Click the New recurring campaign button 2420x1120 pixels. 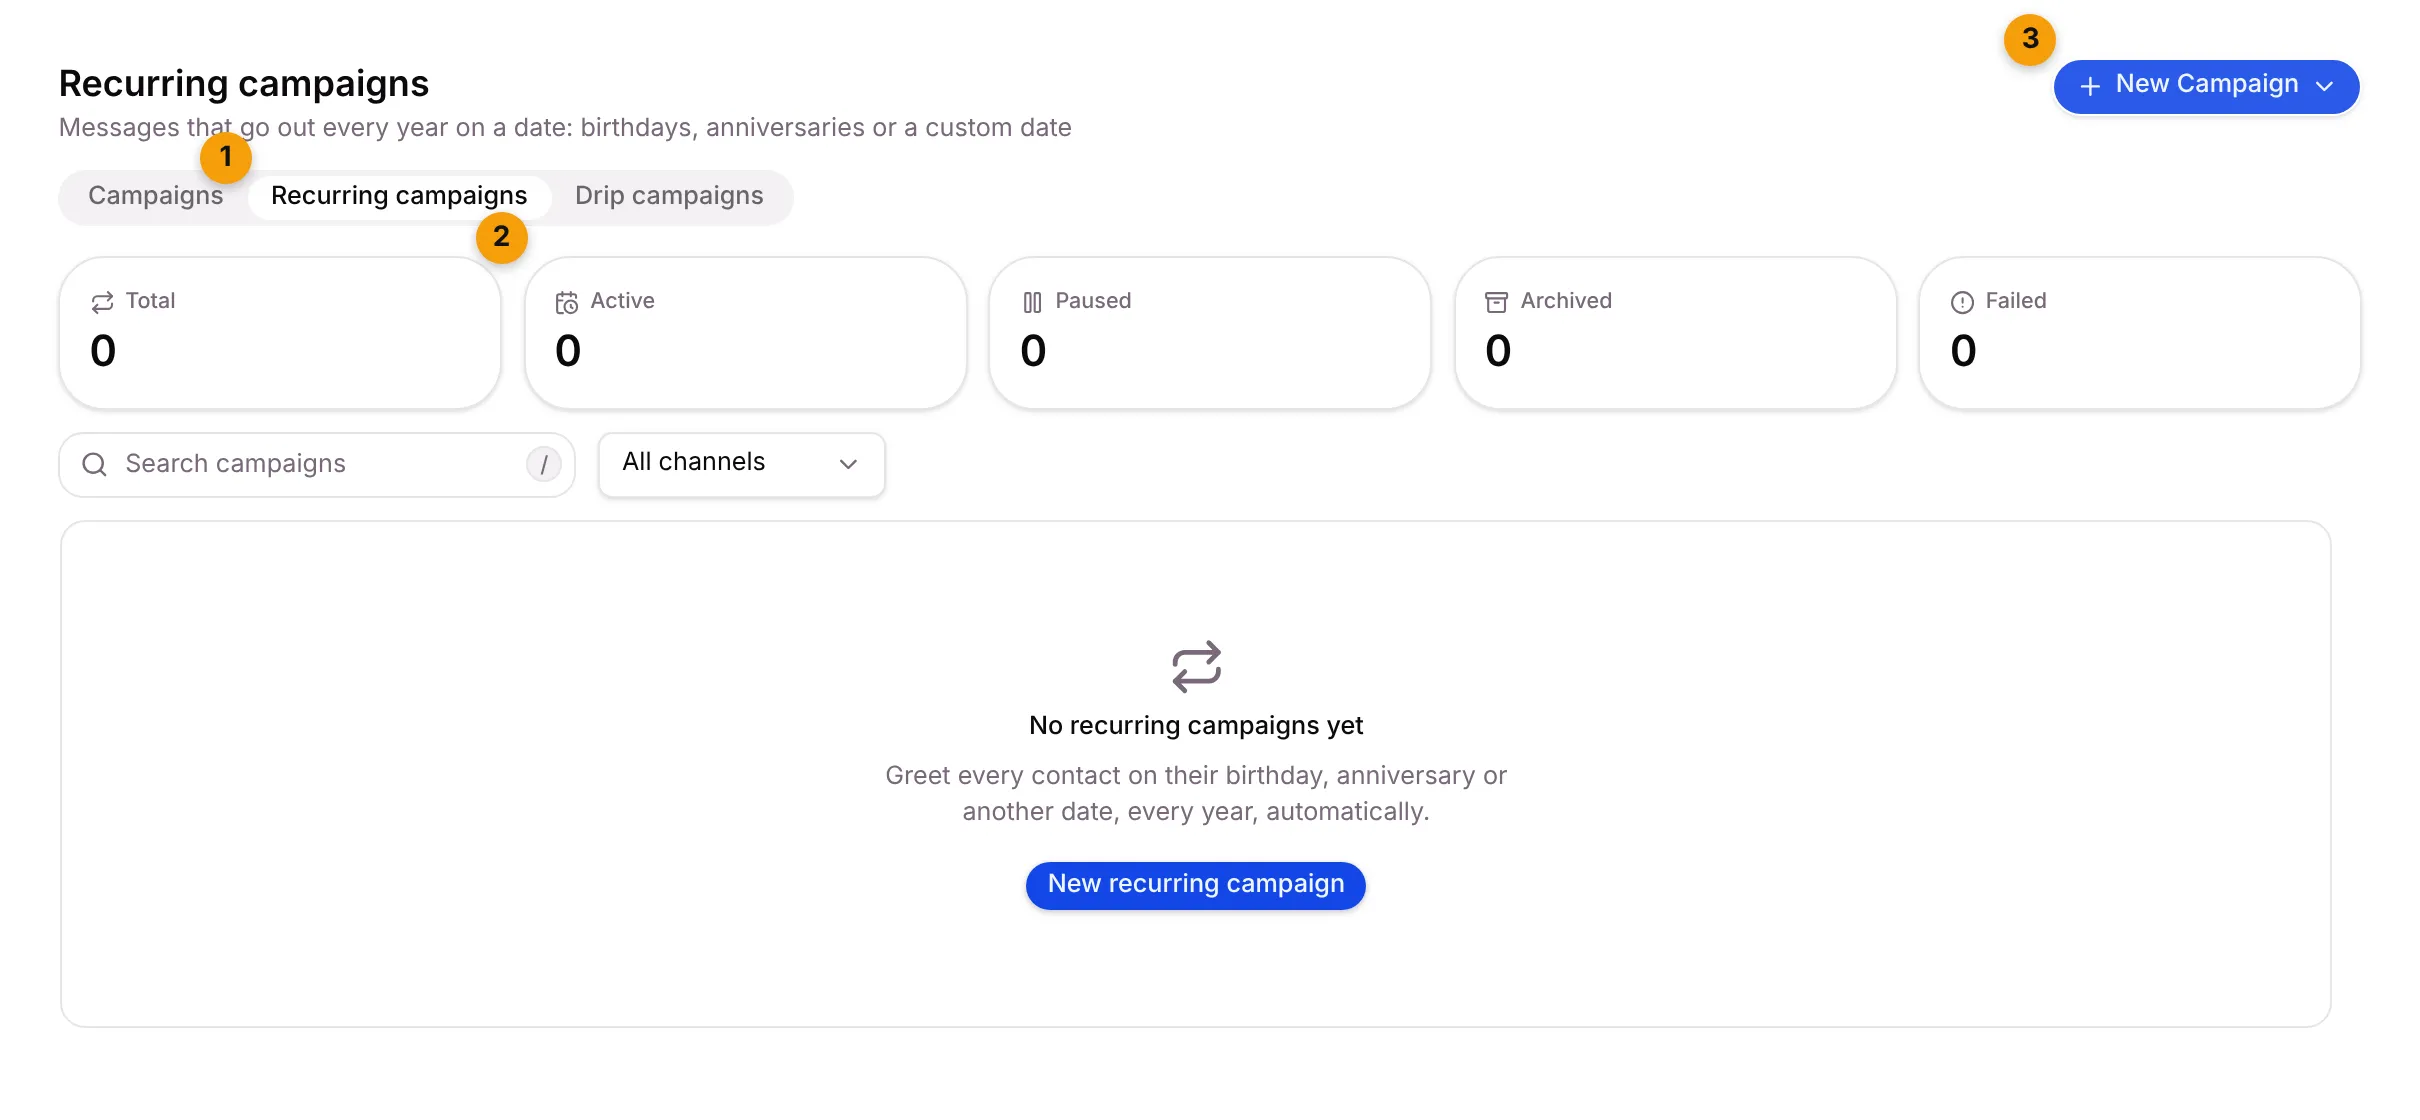pos(1195,886)
